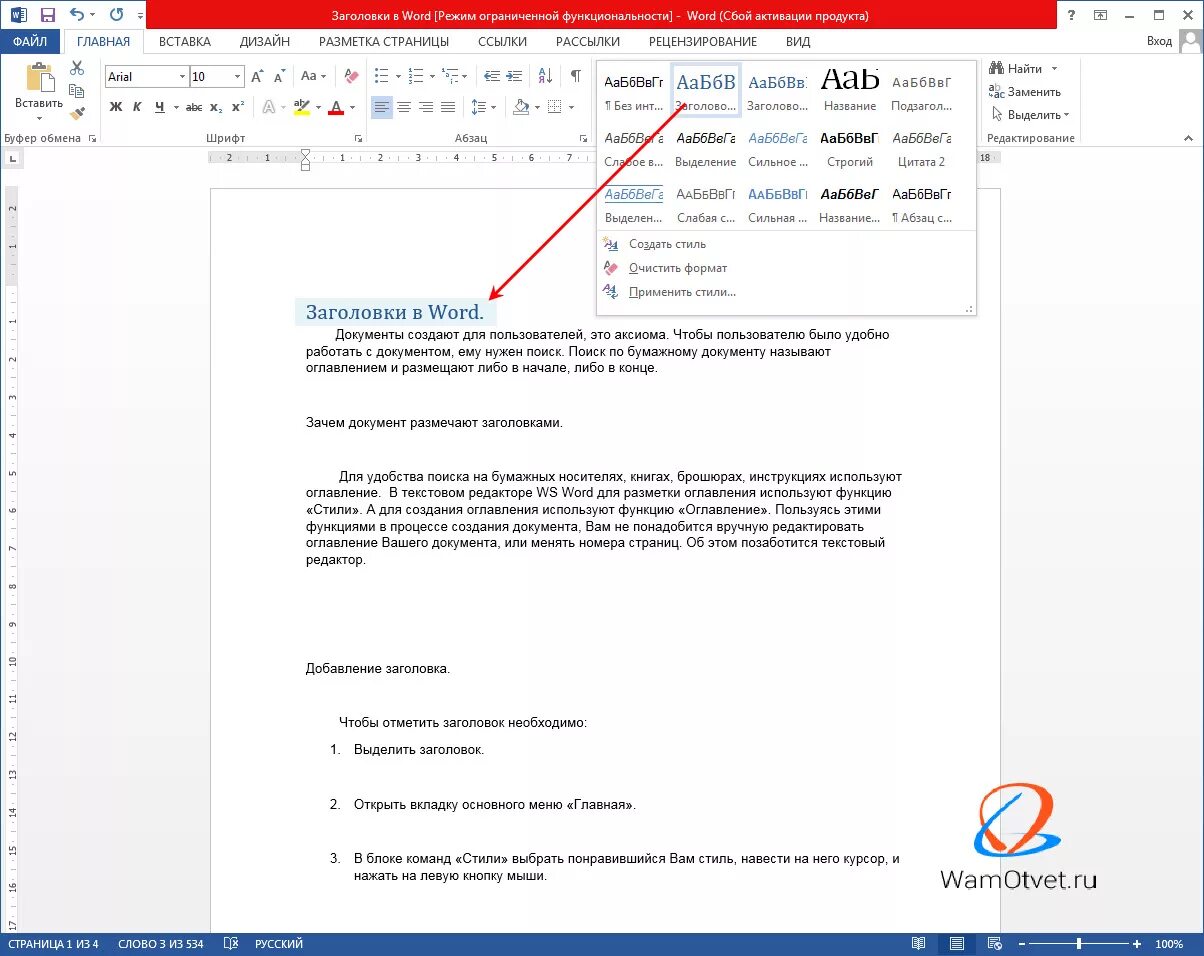The image size is (1204, 956).
Task: Click the Redo icon in title bar
Action: (x=117, y=15)
